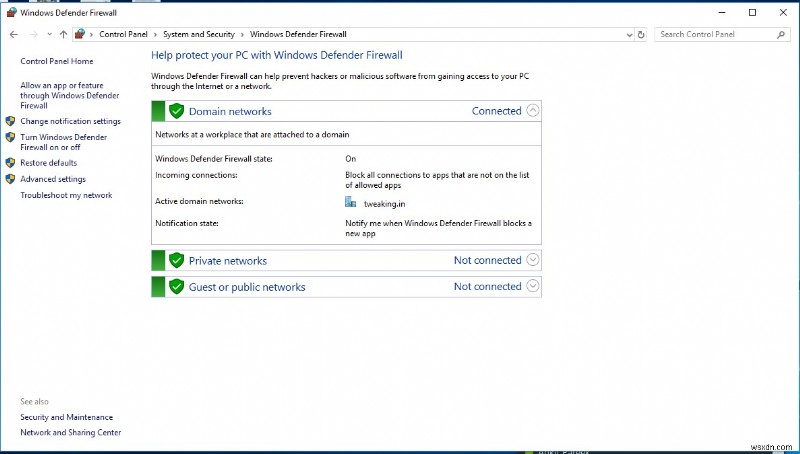Click the forward navigation arrow

34,34
